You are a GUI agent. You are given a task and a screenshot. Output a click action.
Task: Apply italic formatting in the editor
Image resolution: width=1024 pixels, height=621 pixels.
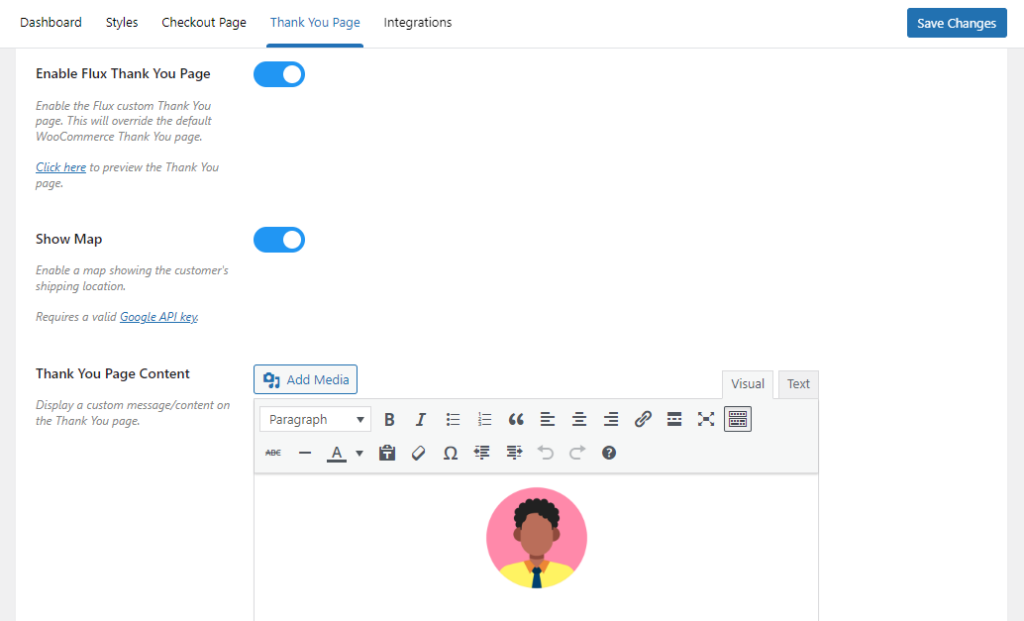421,419
